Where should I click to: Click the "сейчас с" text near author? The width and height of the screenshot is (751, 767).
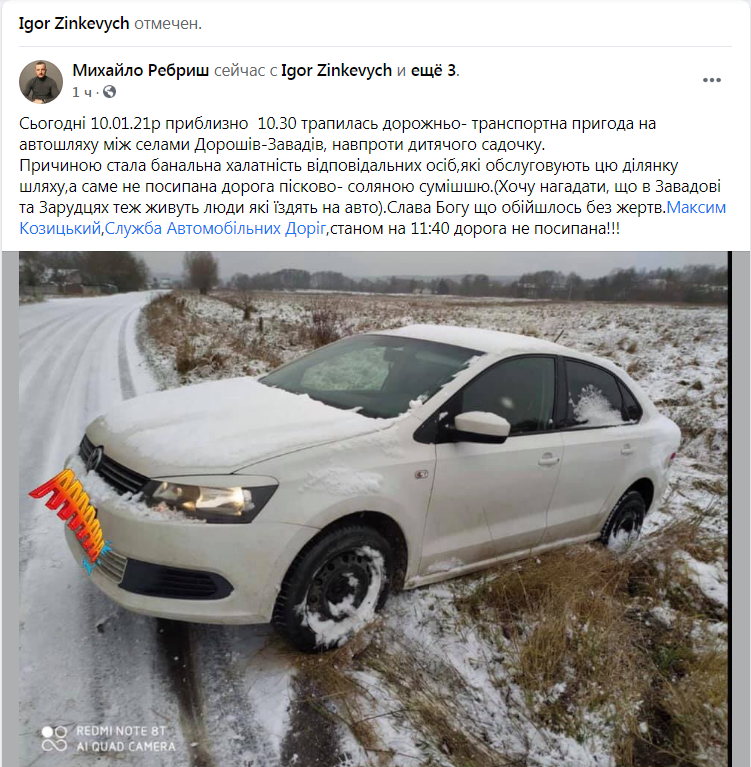click(246, 70)
